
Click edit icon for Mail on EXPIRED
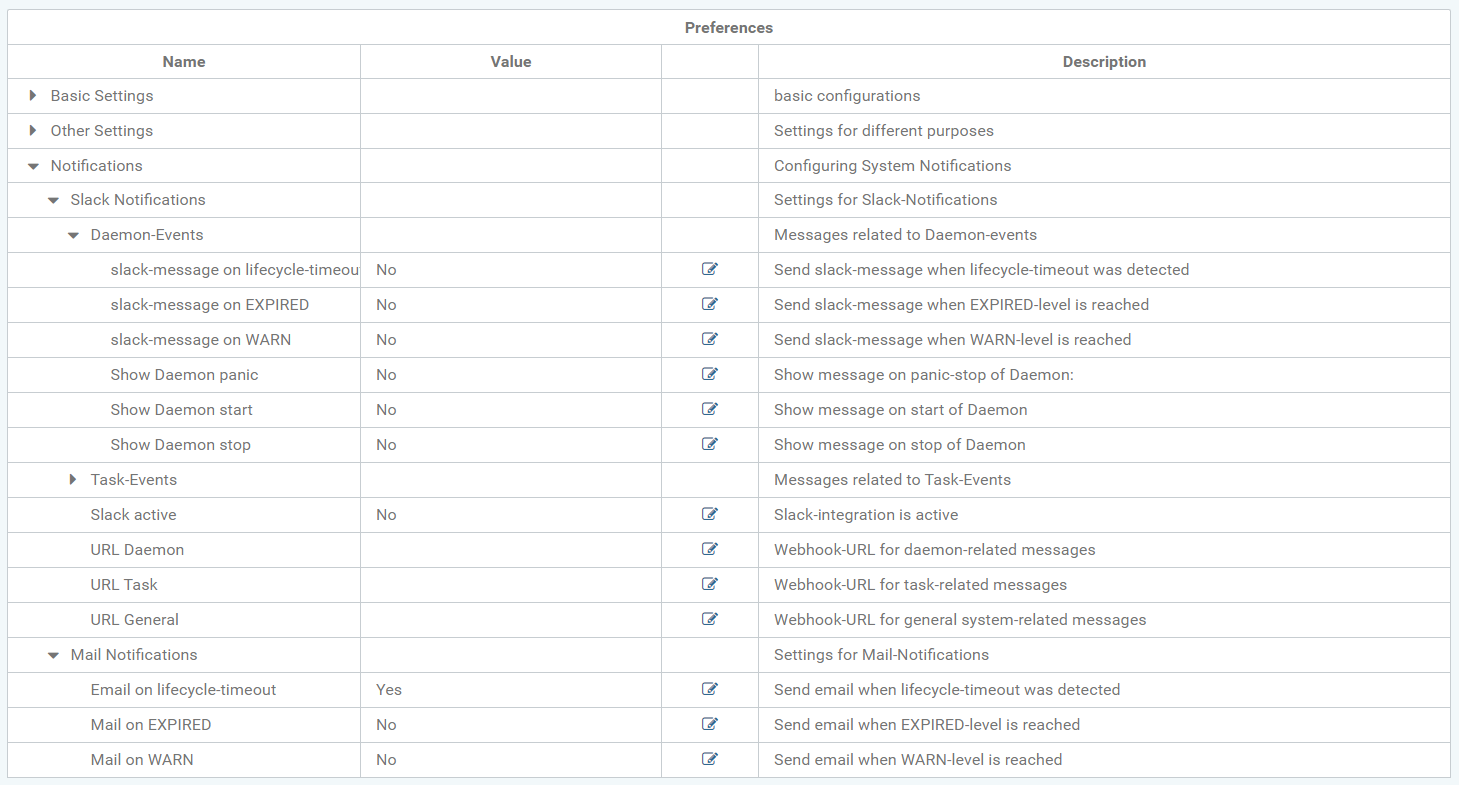point(710,724)
